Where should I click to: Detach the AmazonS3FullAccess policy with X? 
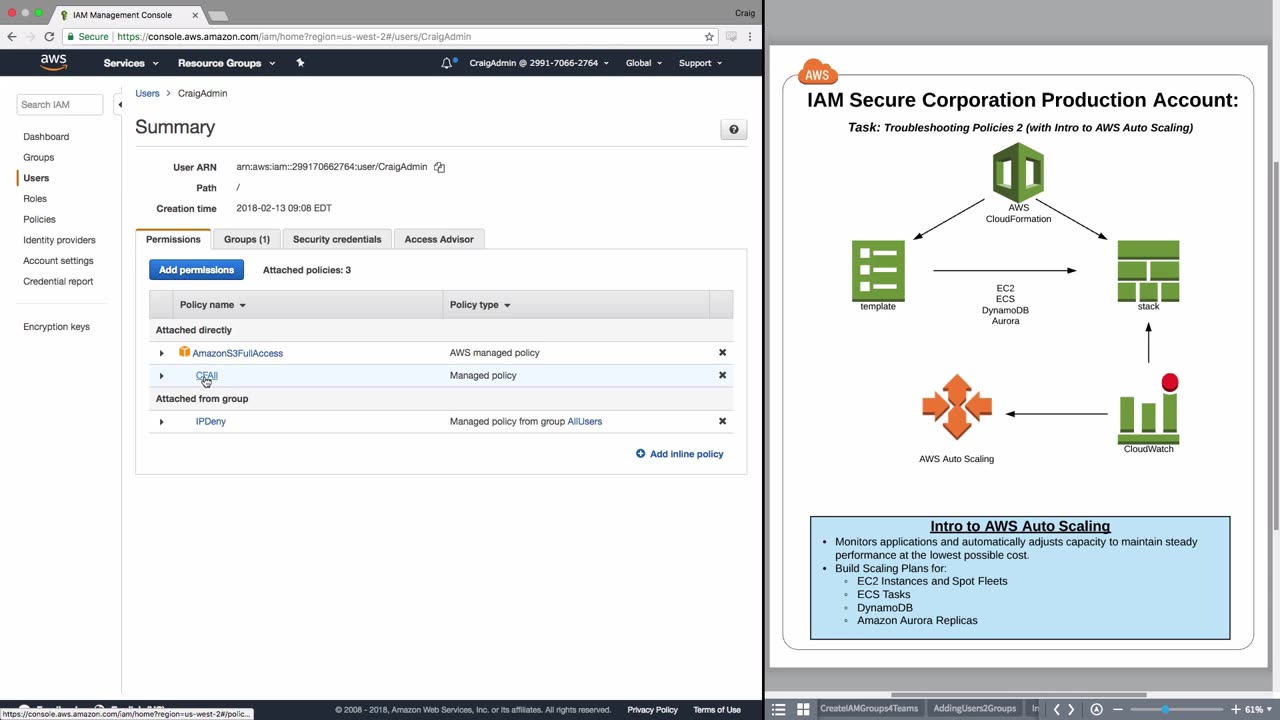(722, 353)
